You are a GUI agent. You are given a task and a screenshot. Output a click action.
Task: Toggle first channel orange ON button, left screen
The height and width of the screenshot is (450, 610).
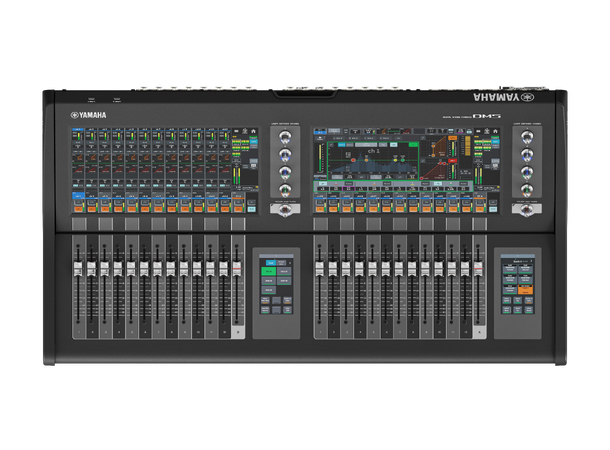click(x=78, y=209)
